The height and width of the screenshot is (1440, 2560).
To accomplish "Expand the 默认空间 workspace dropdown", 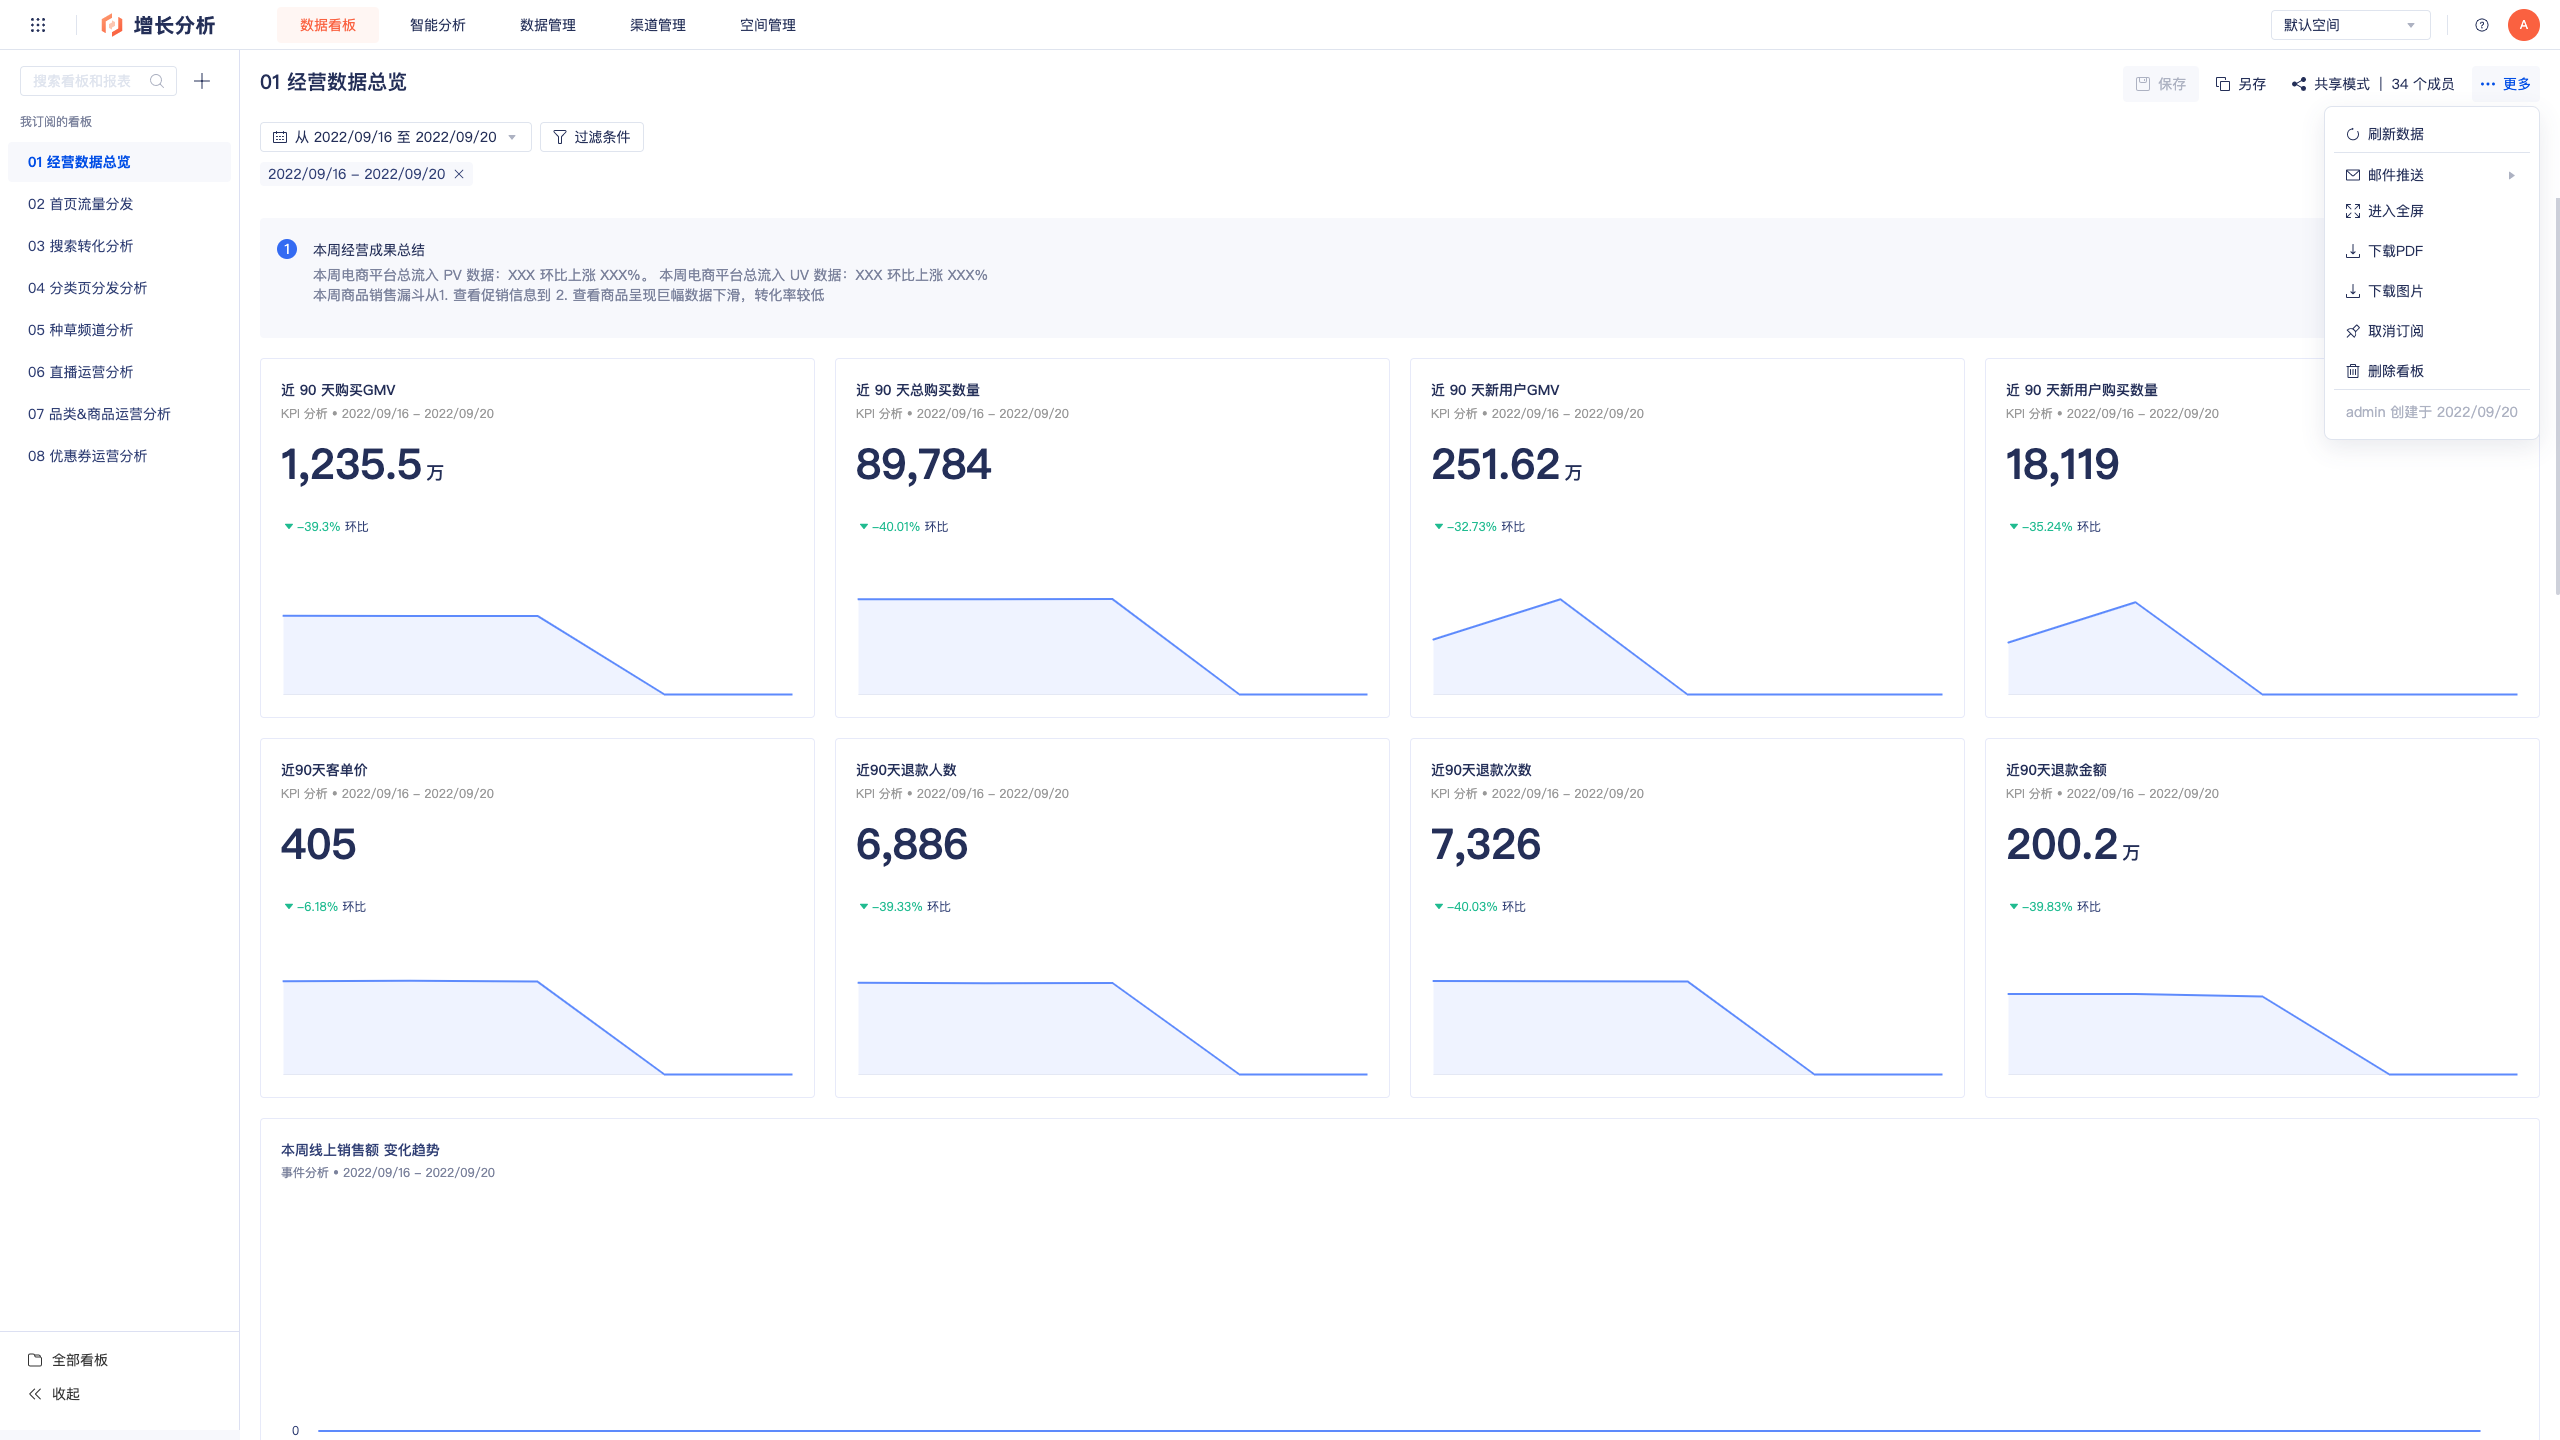I will pos(2350,25).
